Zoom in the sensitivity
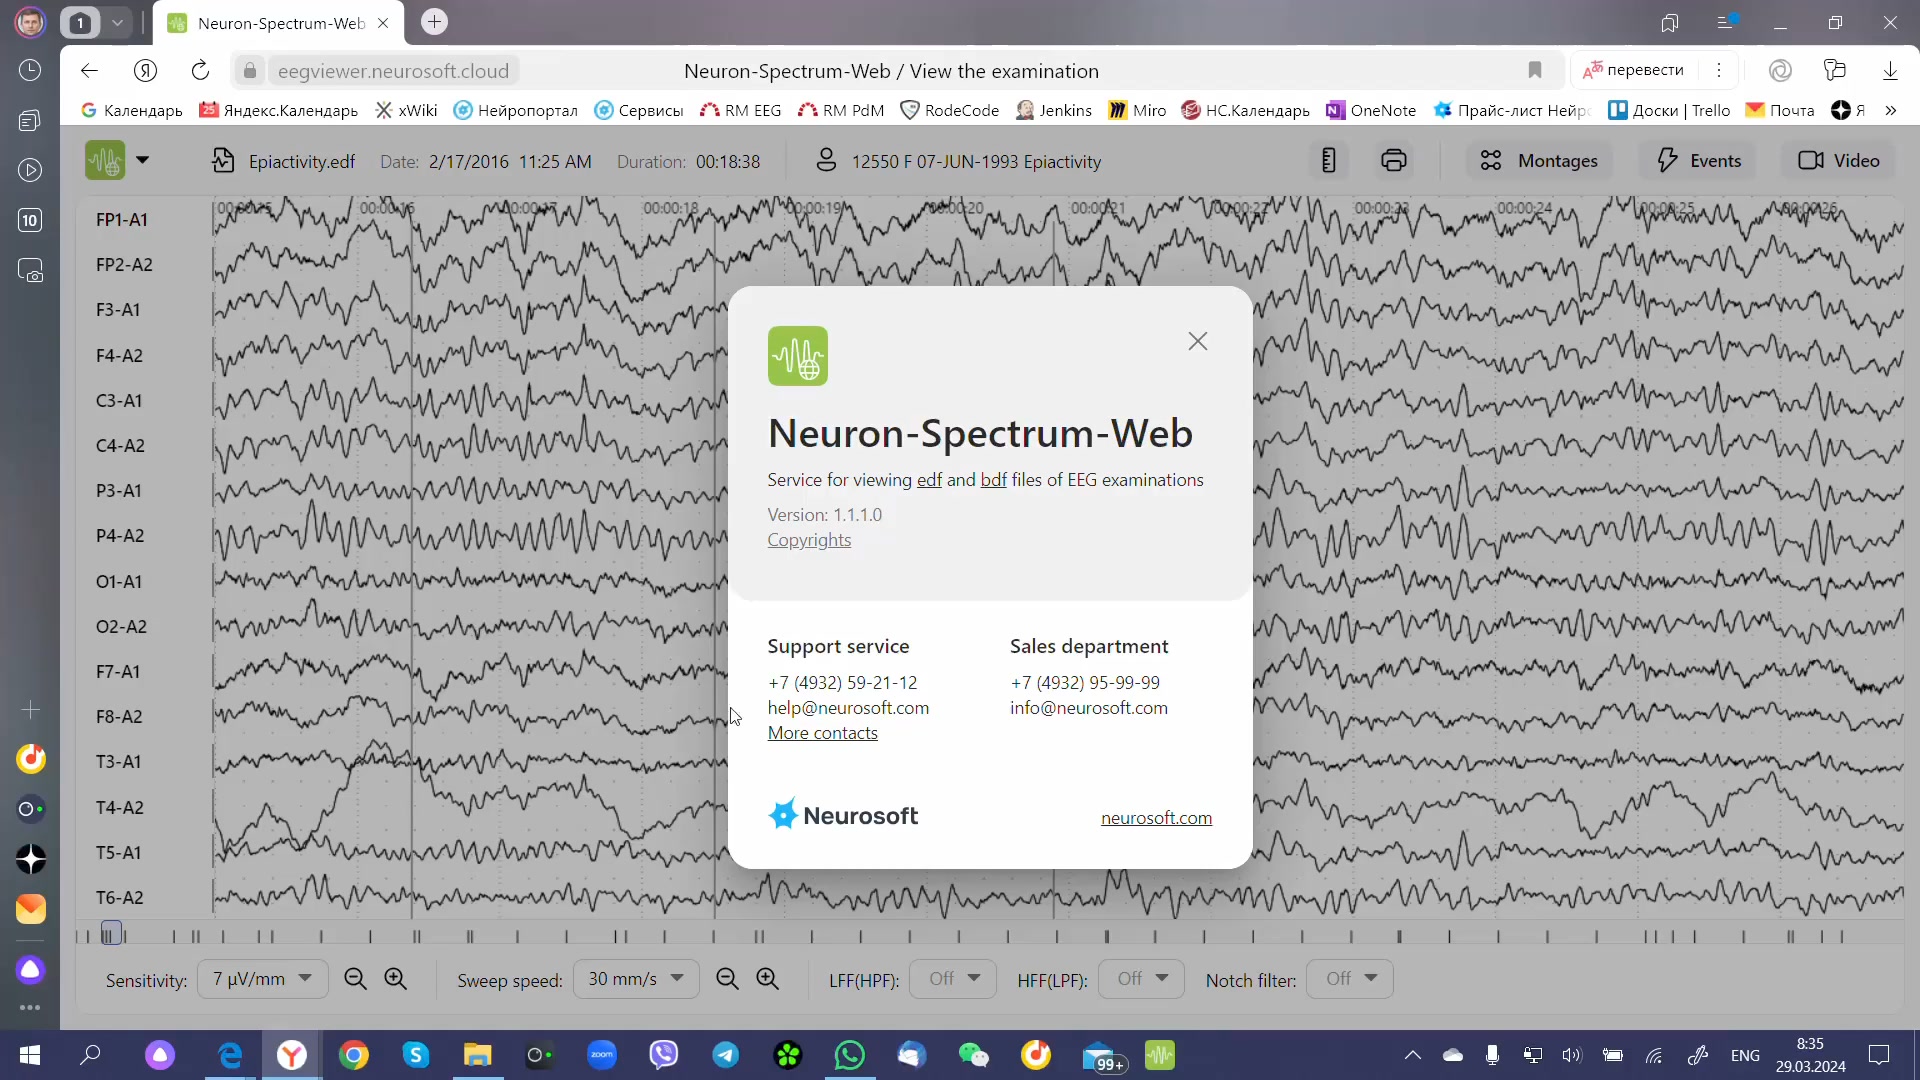1920x1080 pixels. coord(396,979)
